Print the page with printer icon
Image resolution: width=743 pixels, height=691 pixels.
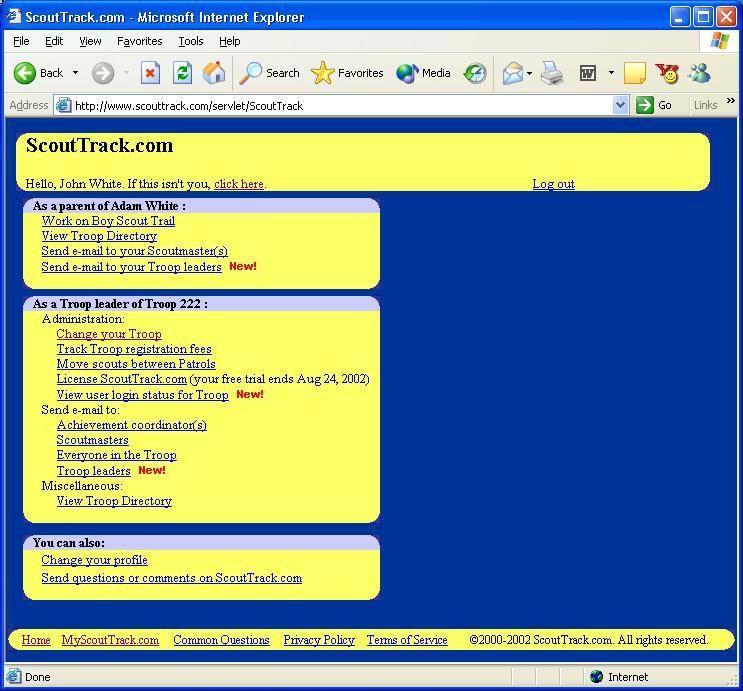pyautogui.click(x=552, y=73)
